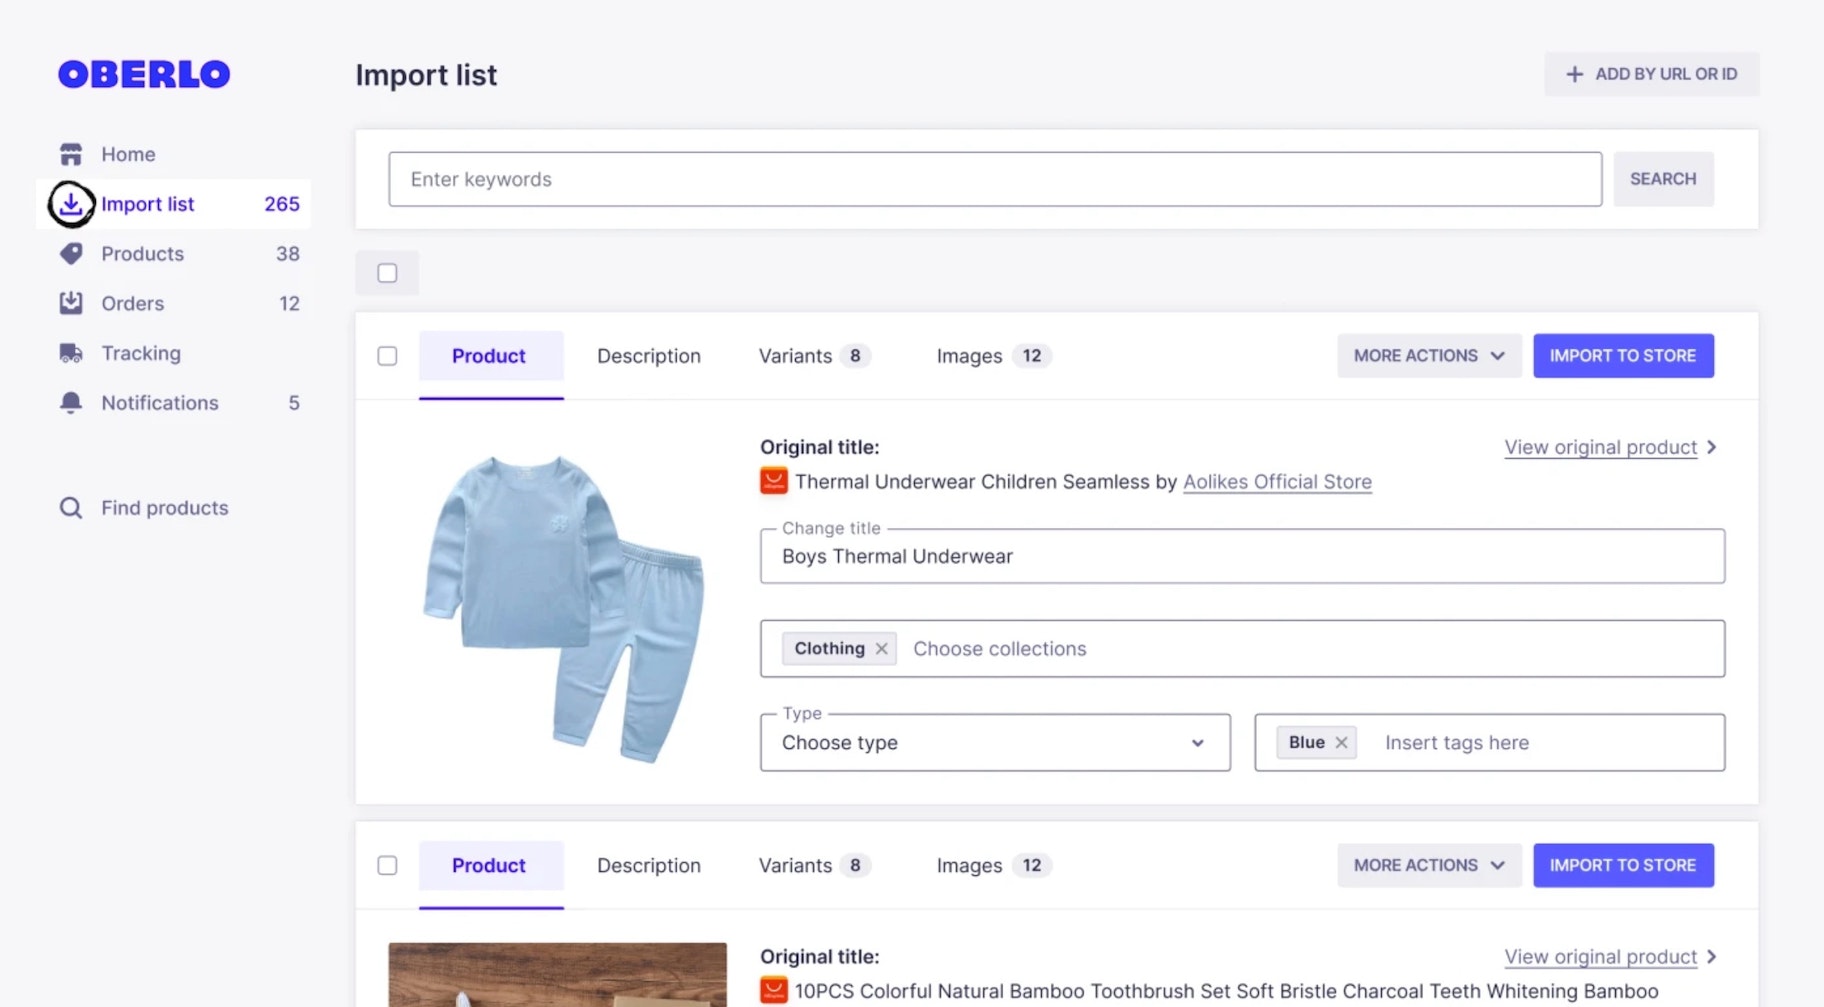Click the Home storefront icon
The height and width of the screenshot is (1007, 1824).
tap(71, 154)
